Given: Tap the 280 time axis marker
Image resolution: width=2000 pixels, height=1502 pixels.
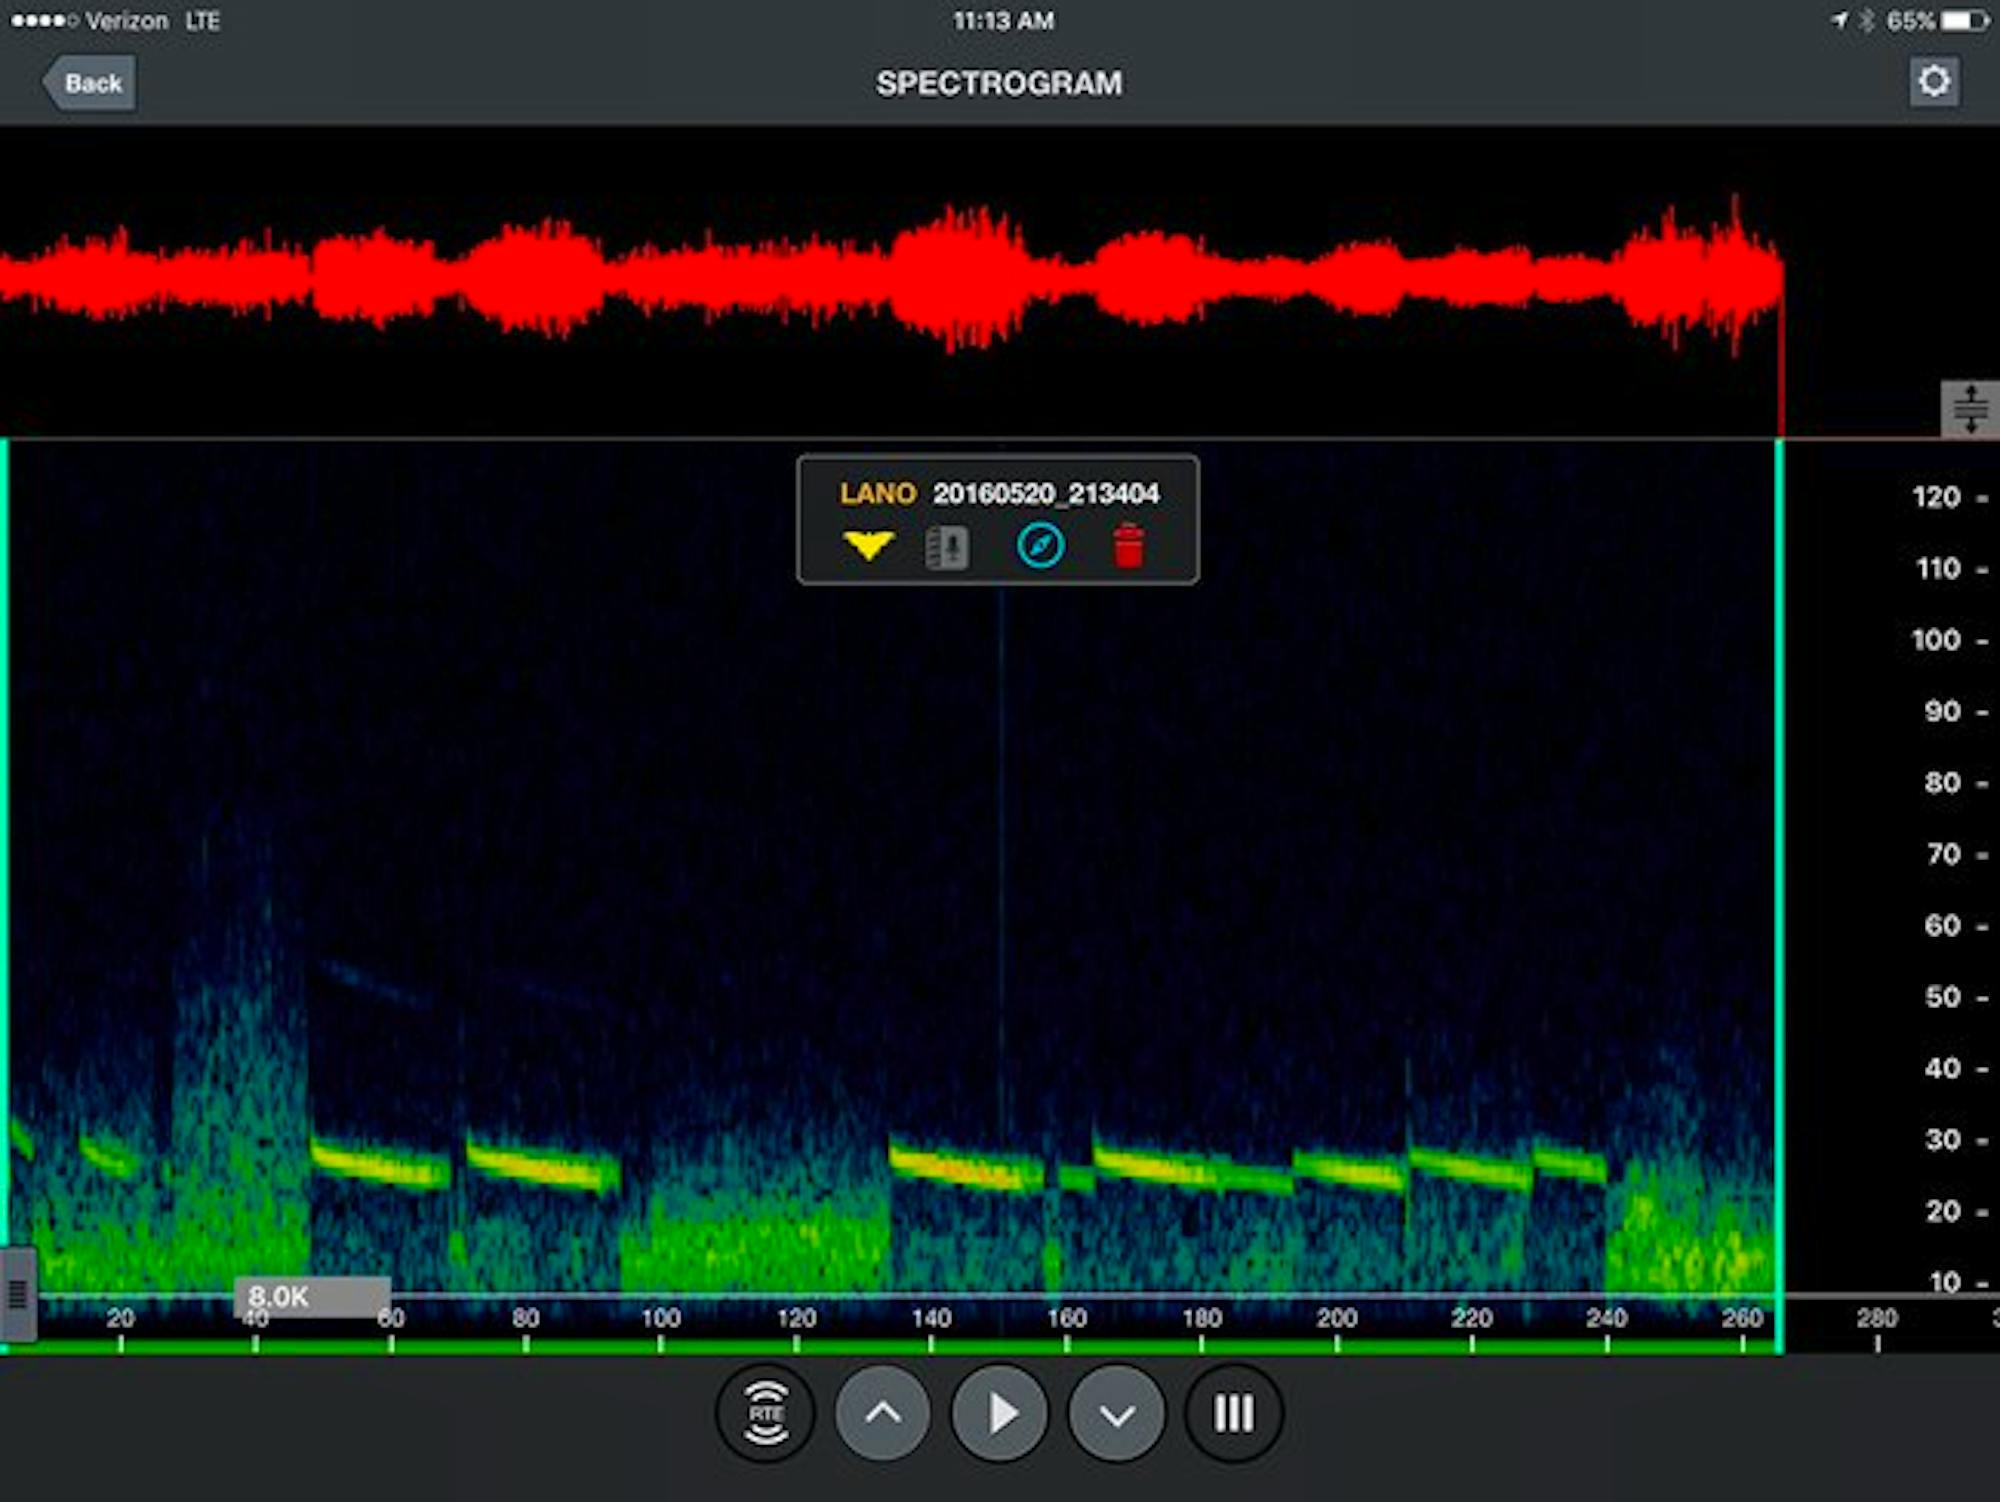Looking at the screenshot, I should tap(1877, 1318).
